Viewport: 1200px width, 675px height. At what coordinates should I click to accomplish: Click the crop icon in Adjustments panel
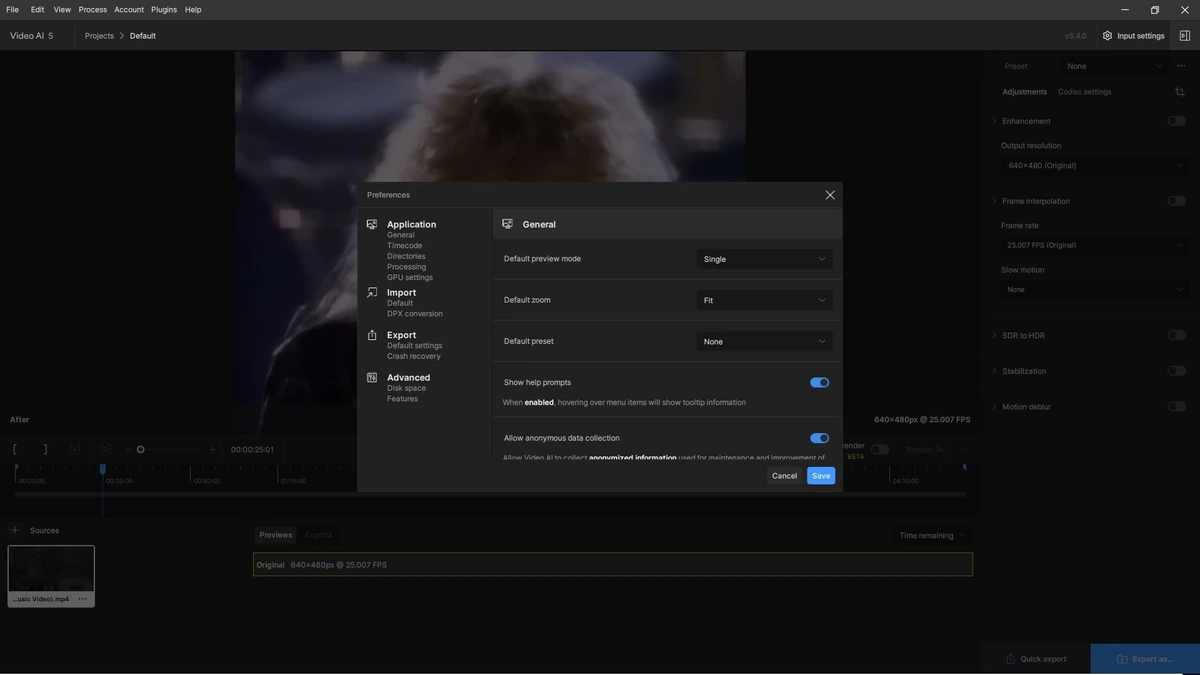(x=1180, y=92)
